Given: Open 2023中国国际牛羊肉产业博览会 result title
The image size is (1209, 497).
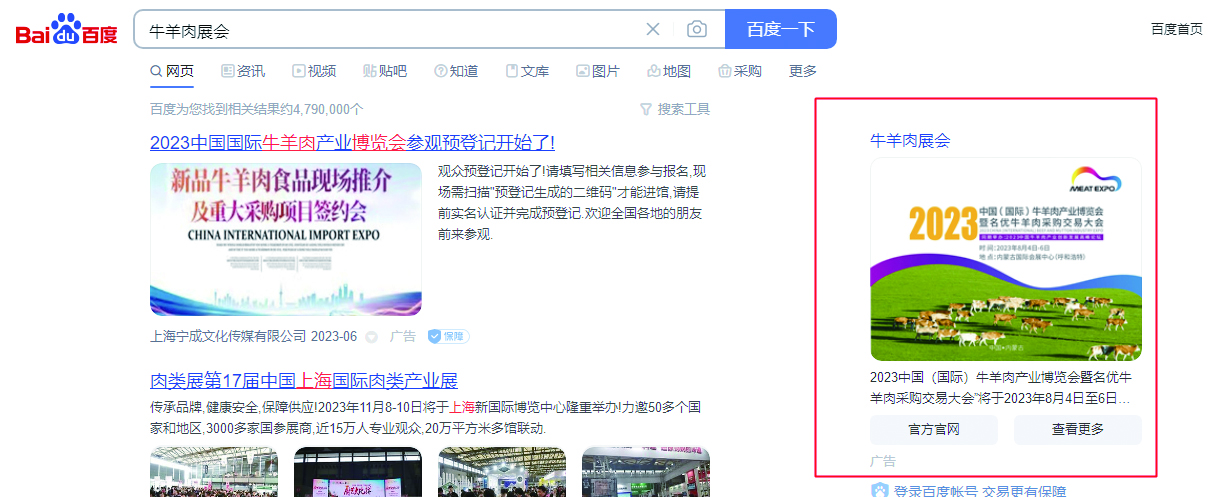Looking at the screenshot, I should click(x=352, y=143).
